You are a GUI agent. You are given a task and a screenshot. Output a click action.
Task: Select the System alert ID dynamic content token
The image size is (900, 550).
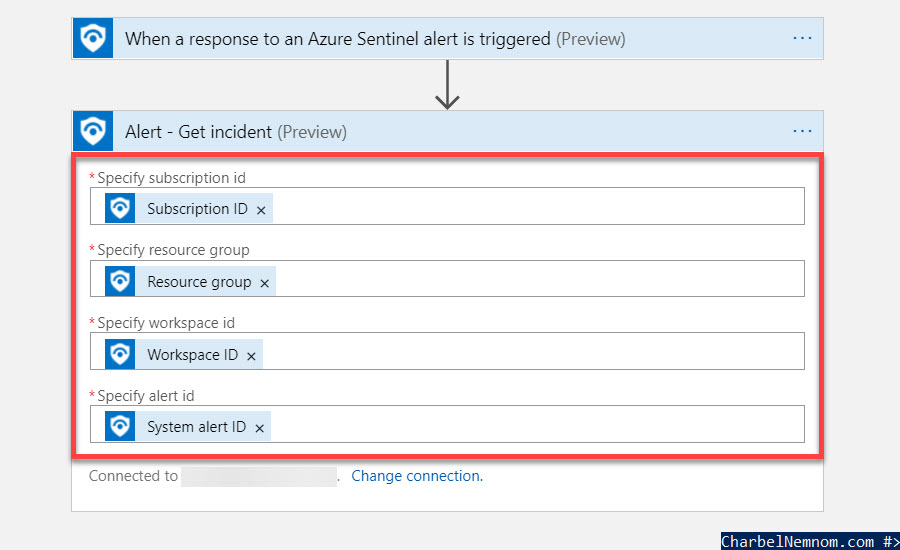coord(188,426)
